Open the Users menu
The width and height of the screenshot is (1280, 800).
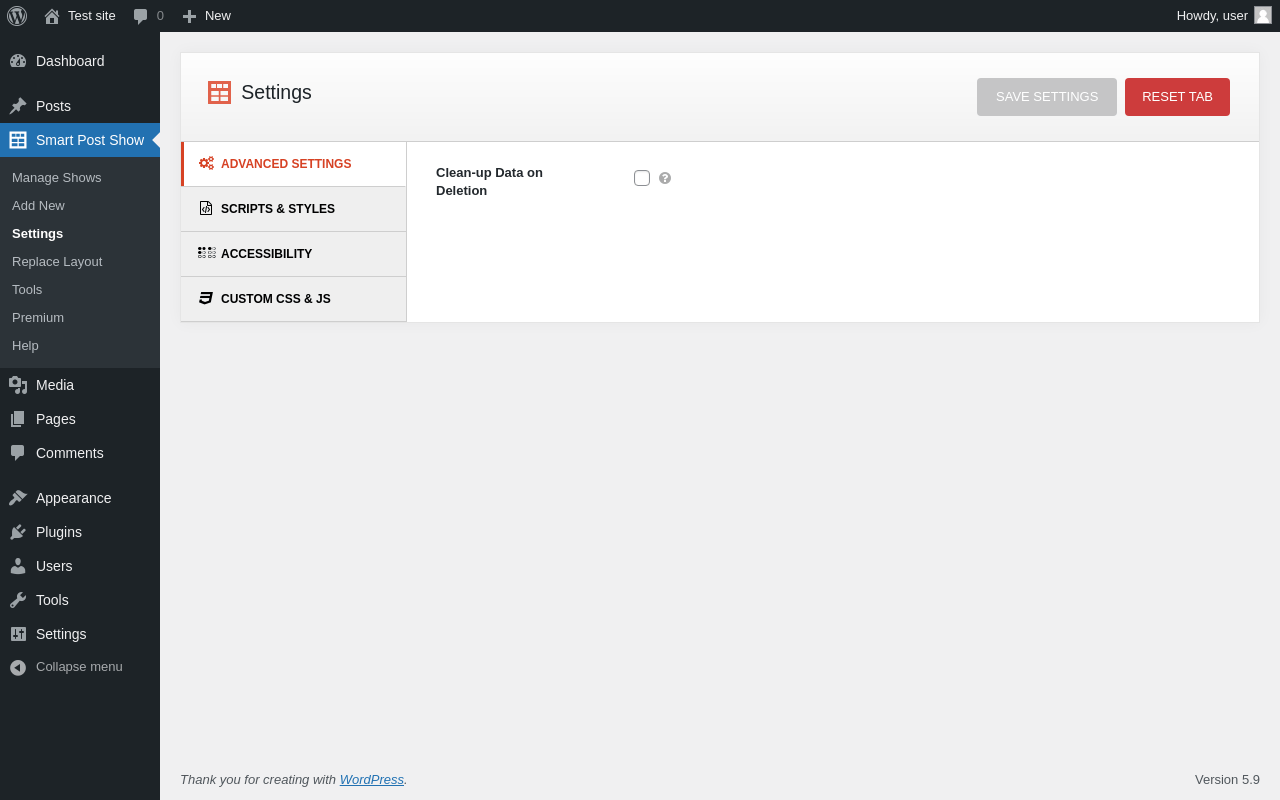pos(54,566)
